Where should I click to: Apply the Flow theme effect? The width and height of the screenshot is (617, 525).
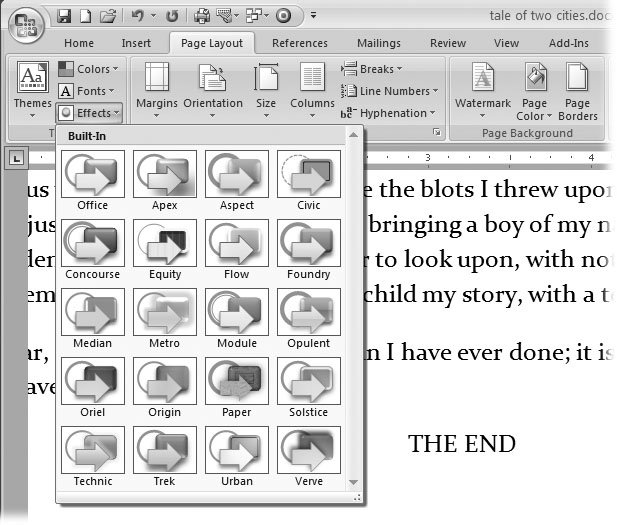(237, 250)
